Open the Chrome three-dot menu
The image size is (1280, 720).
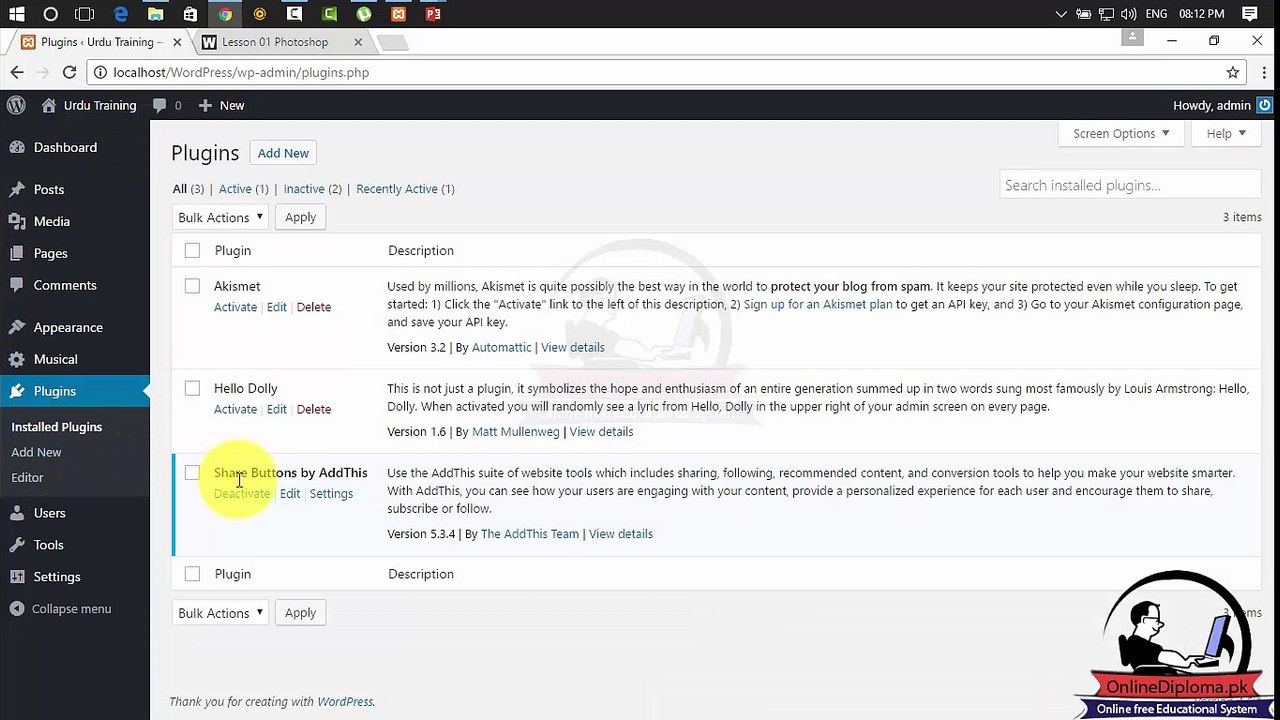pyautogui.click(x=1265, y=72)
